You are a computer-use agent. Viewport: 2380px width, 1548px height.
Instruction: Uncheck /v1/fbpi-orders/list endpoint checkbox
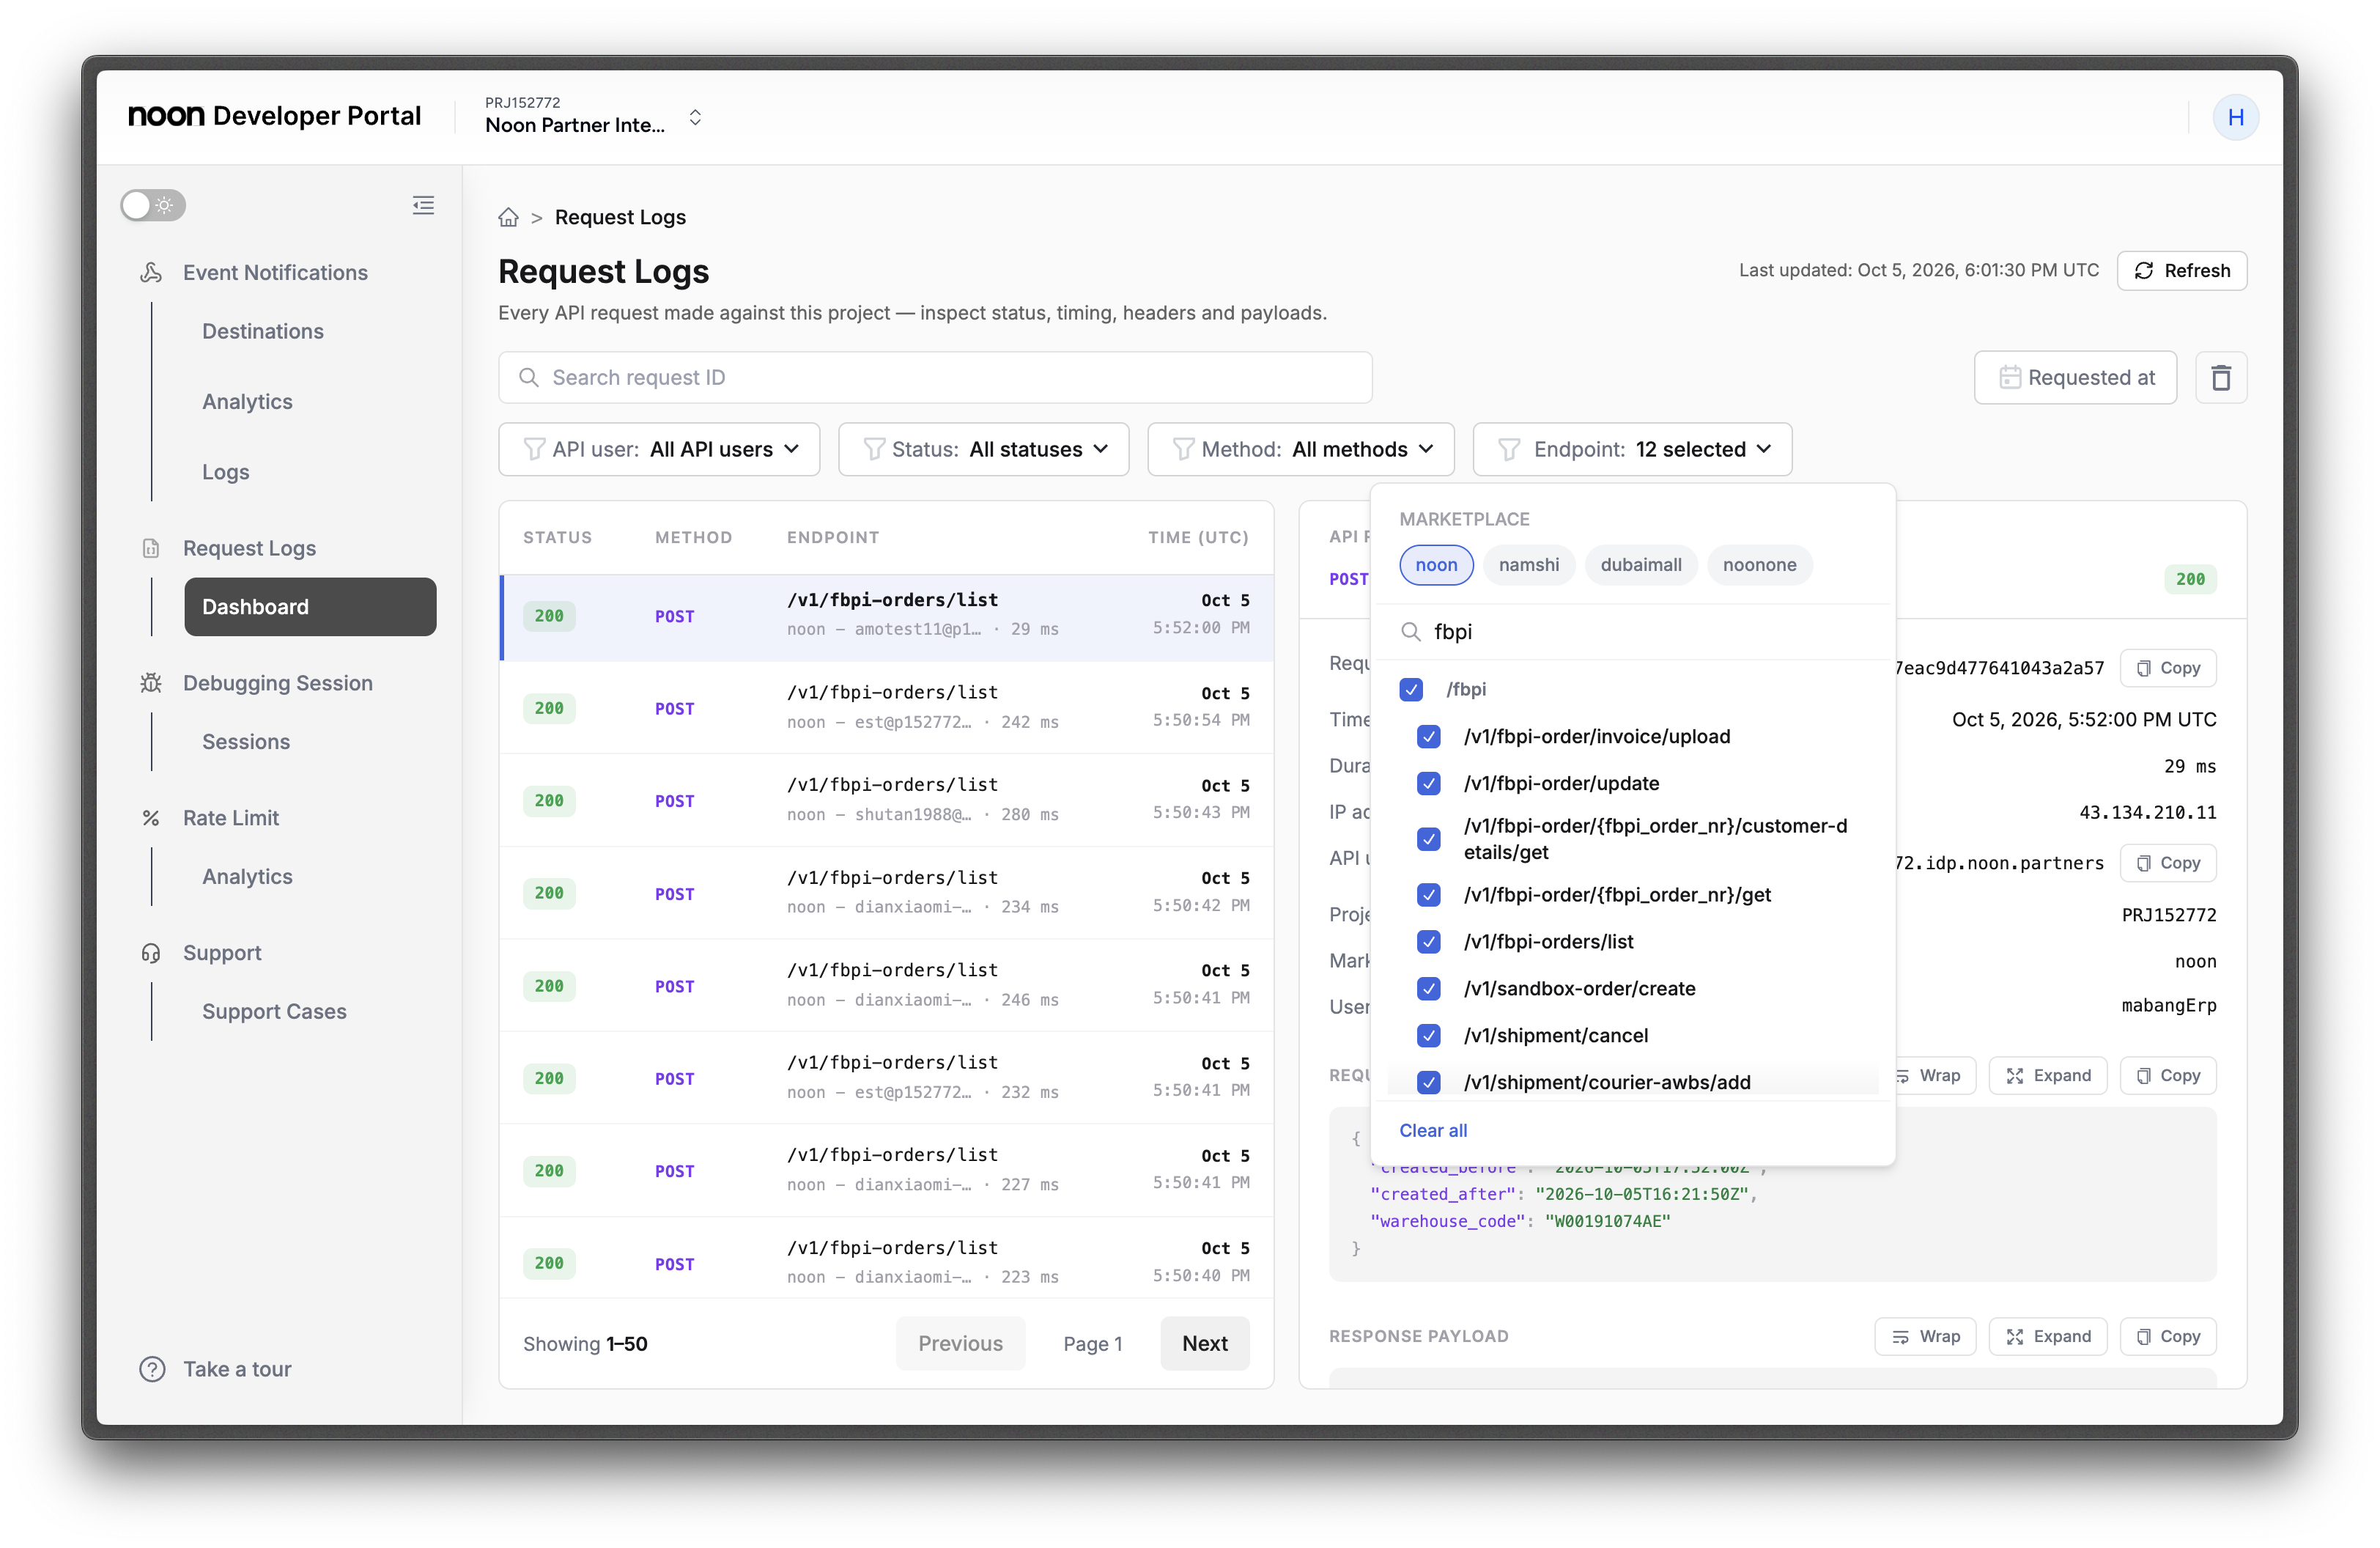pyautogui.click(x=1429, y=941)
